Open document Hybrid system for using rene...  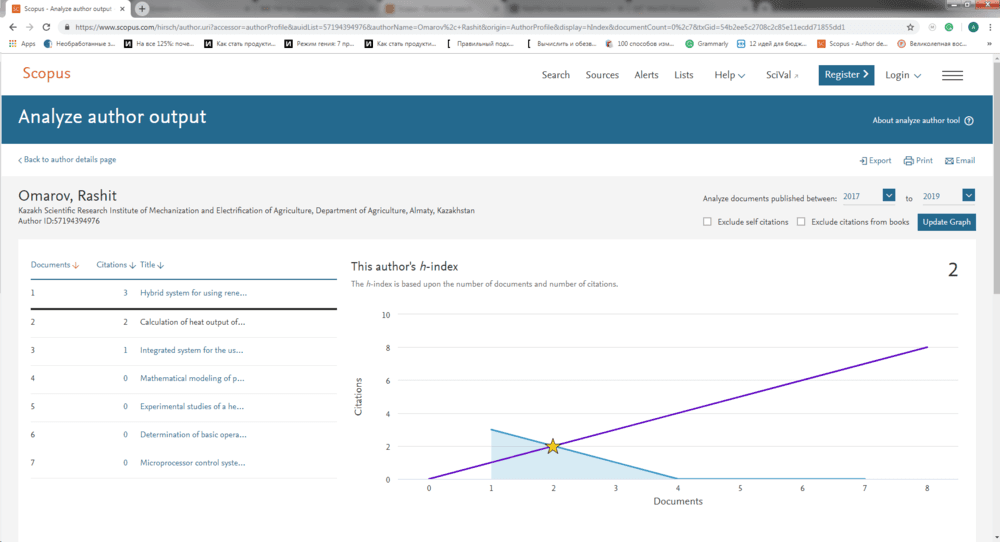coord(193,293)
